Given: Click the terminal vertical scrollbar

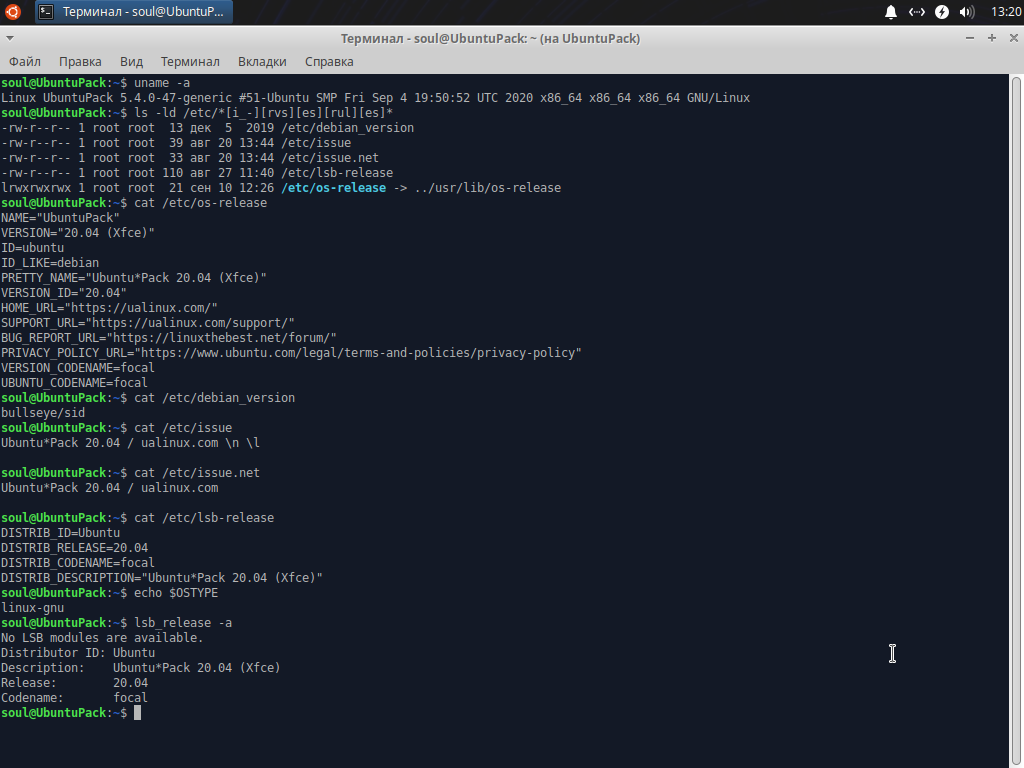Looking at the screenshot, I should coord(1016,421).
